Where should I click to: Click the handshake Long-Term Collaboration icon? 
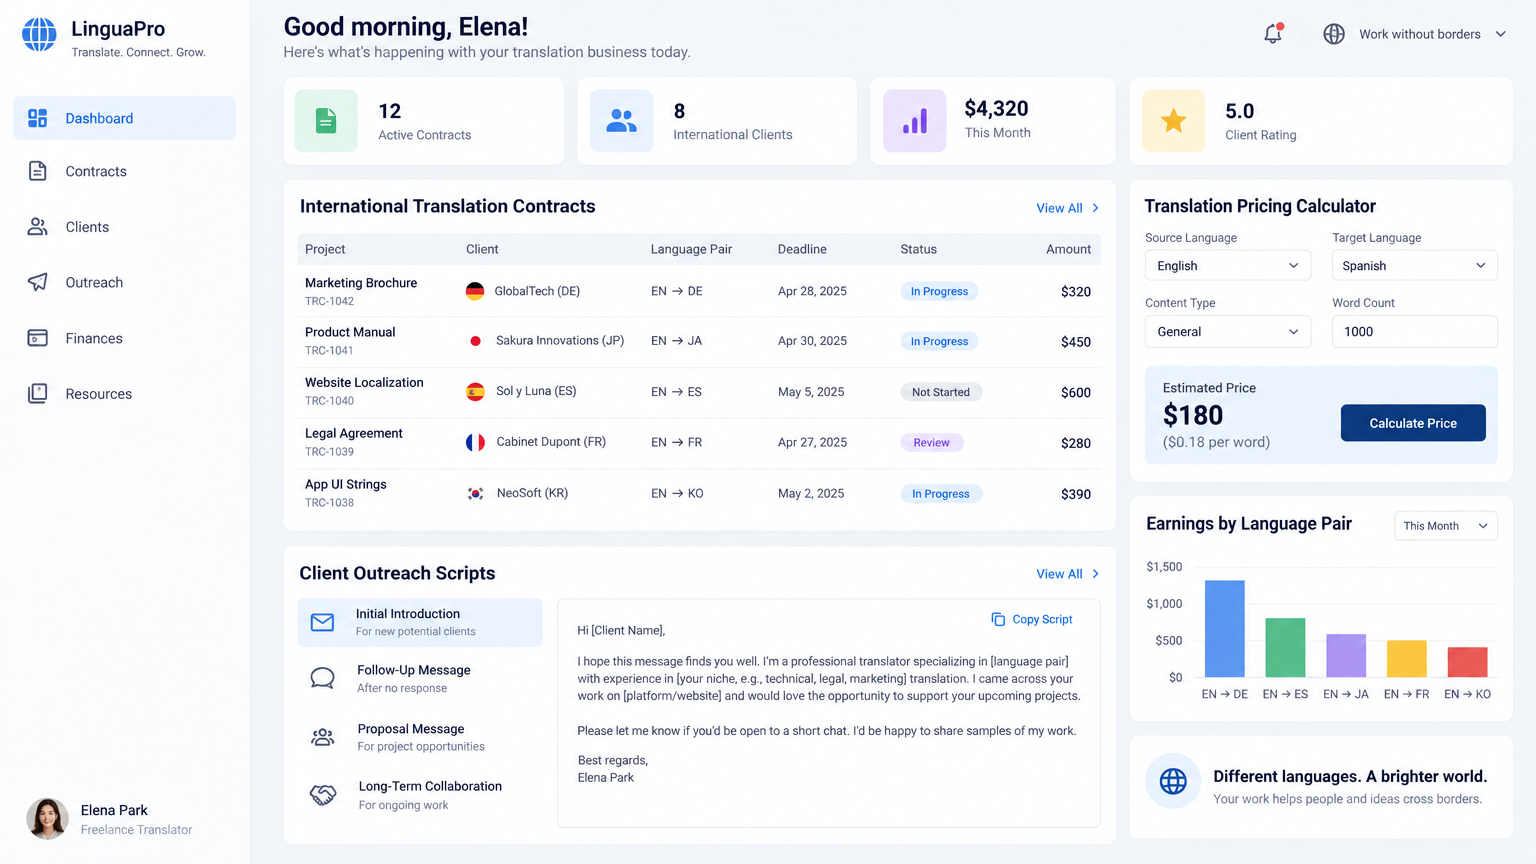tap(322, 795)
